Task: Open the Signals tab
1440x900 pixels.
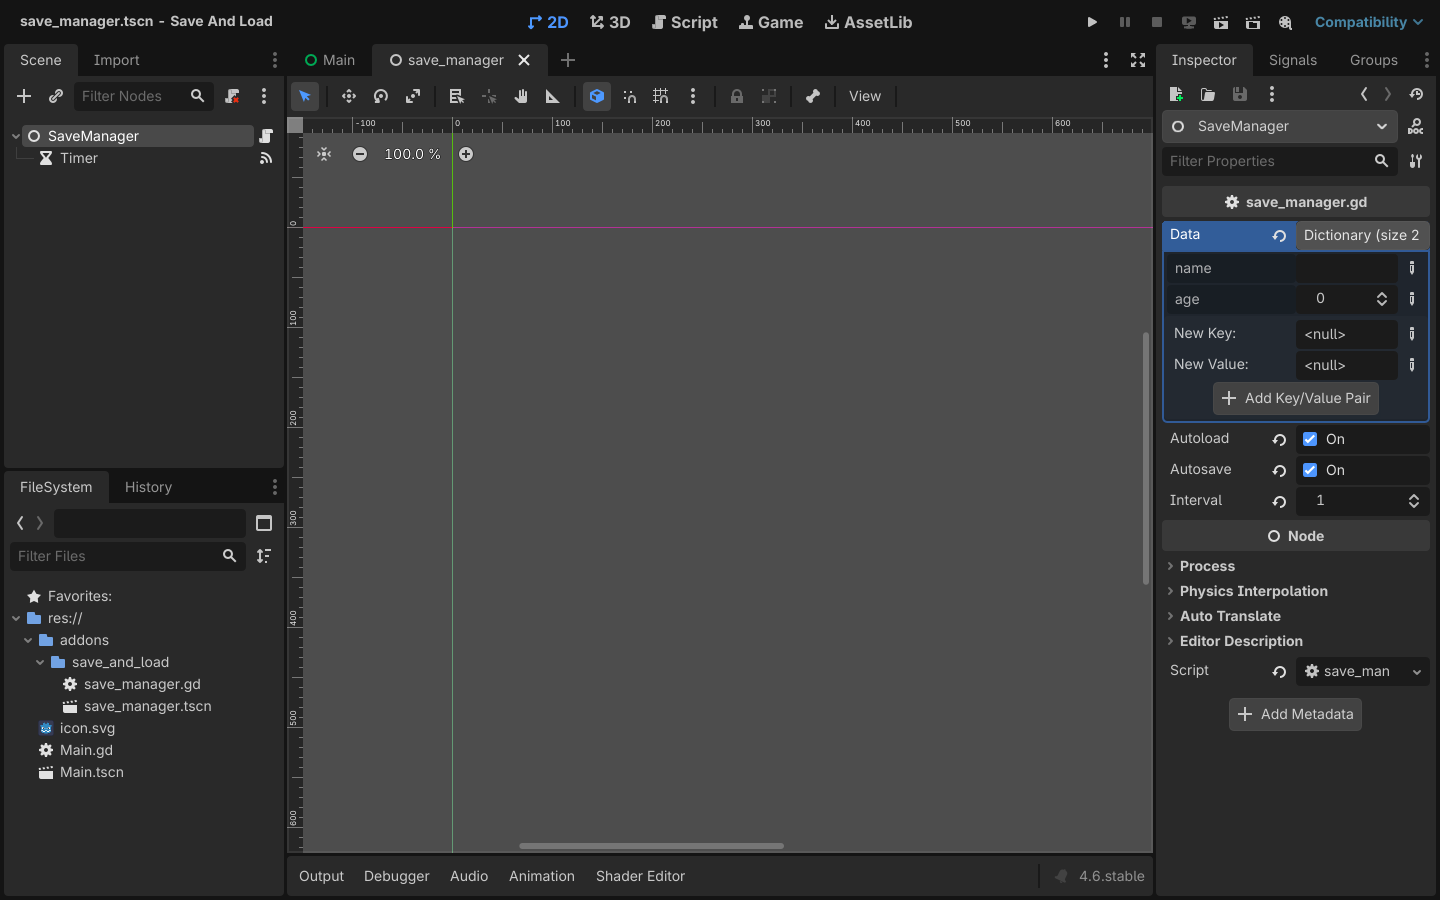Action: [x=1293, y=60]
